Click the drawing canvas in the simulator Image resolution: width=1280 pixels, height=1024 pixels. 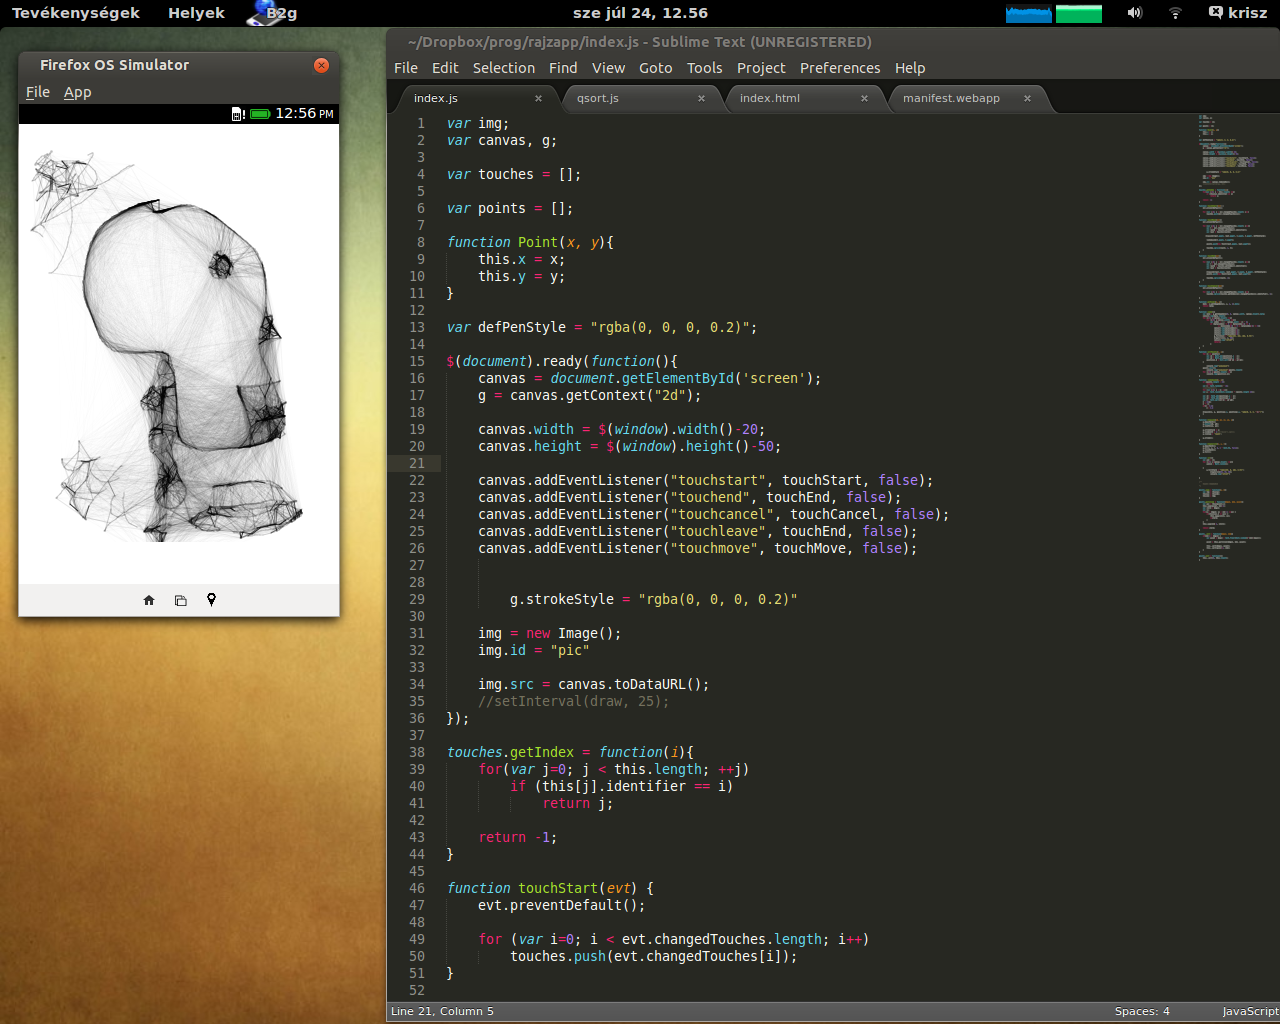179,353
